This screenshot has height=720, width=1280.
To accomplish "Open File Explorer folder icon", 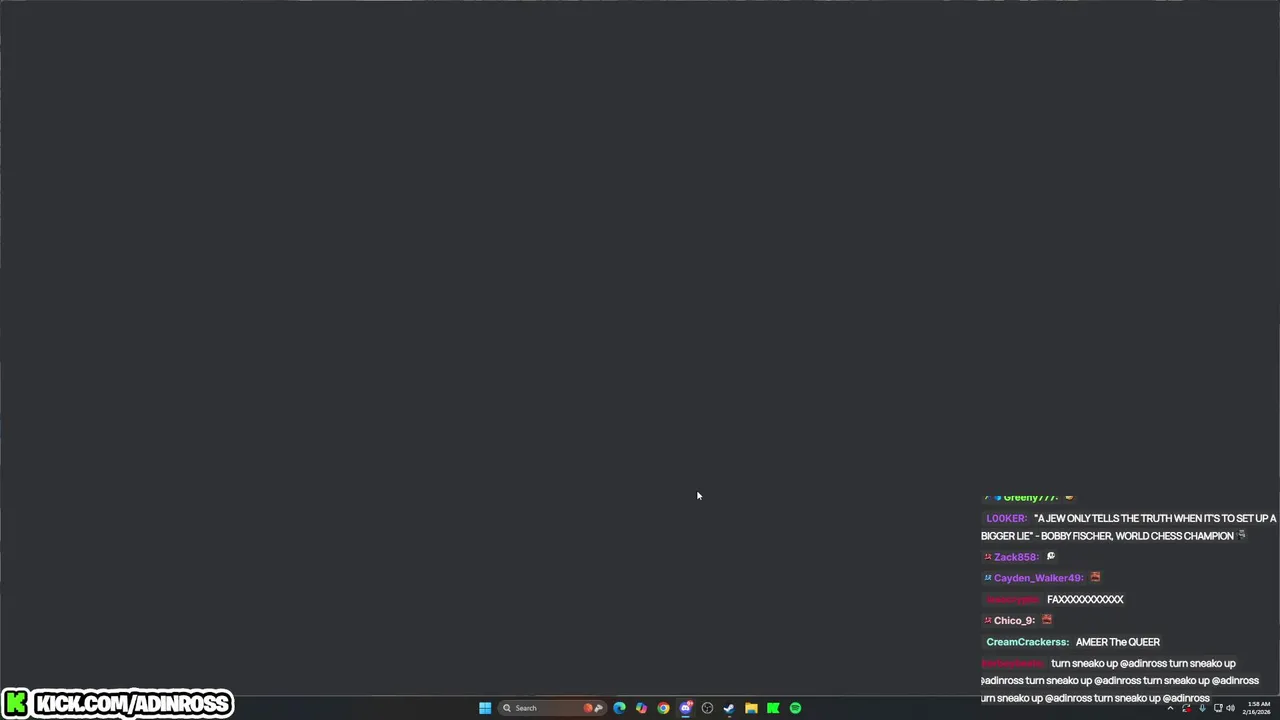I will 751,708.
